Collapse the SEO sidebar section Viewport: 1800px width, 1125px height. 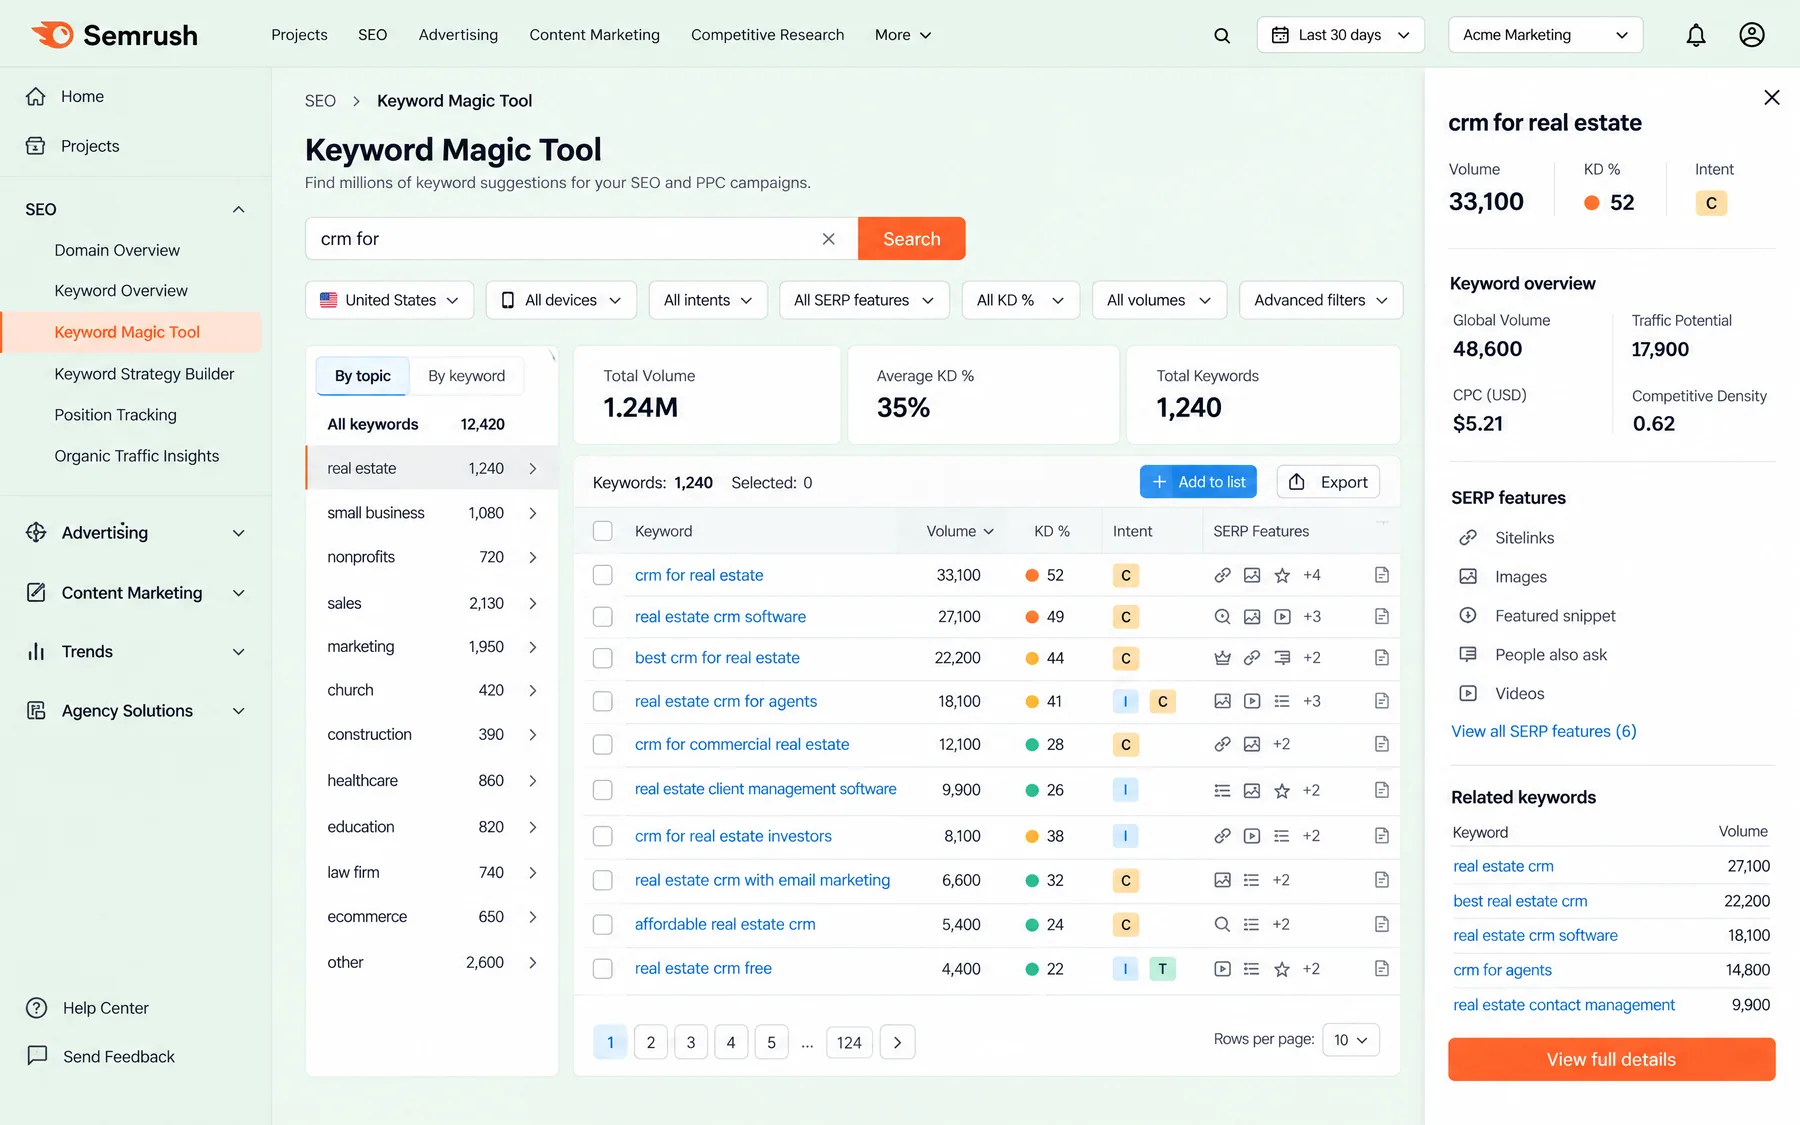tap(238, 209)
